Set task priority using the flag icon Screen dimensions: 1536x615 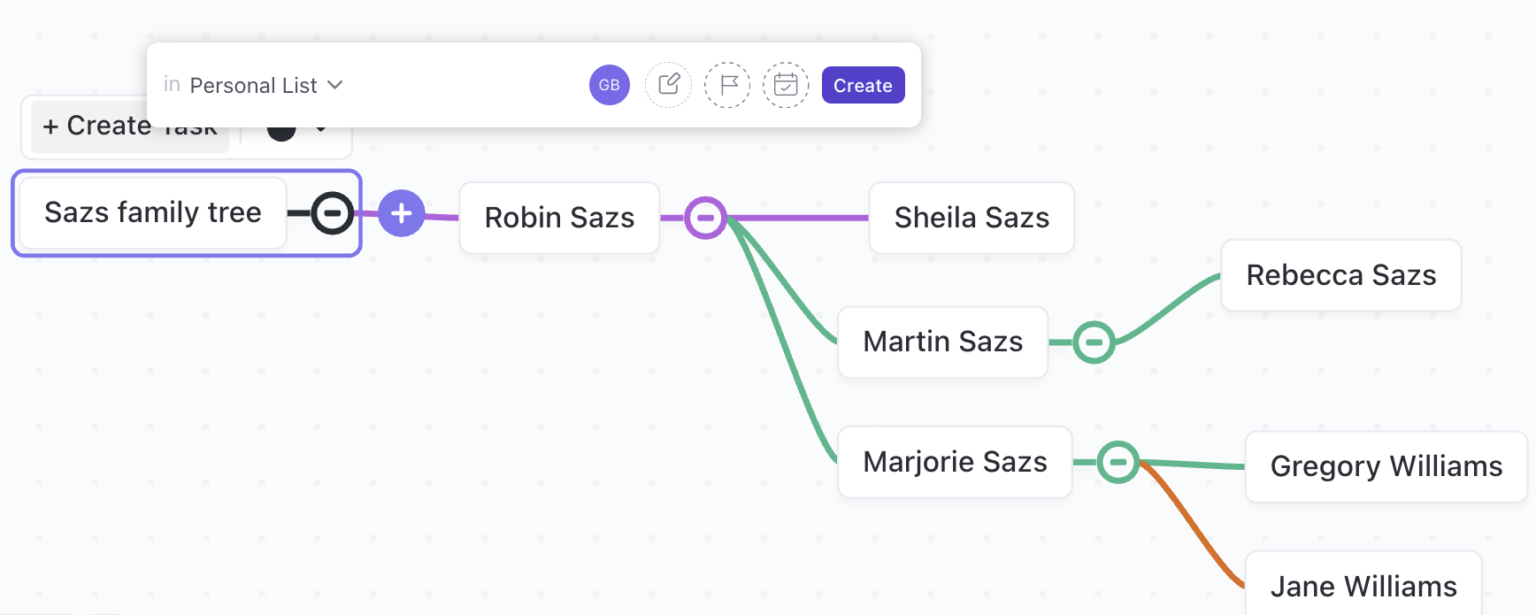(727, 85)
